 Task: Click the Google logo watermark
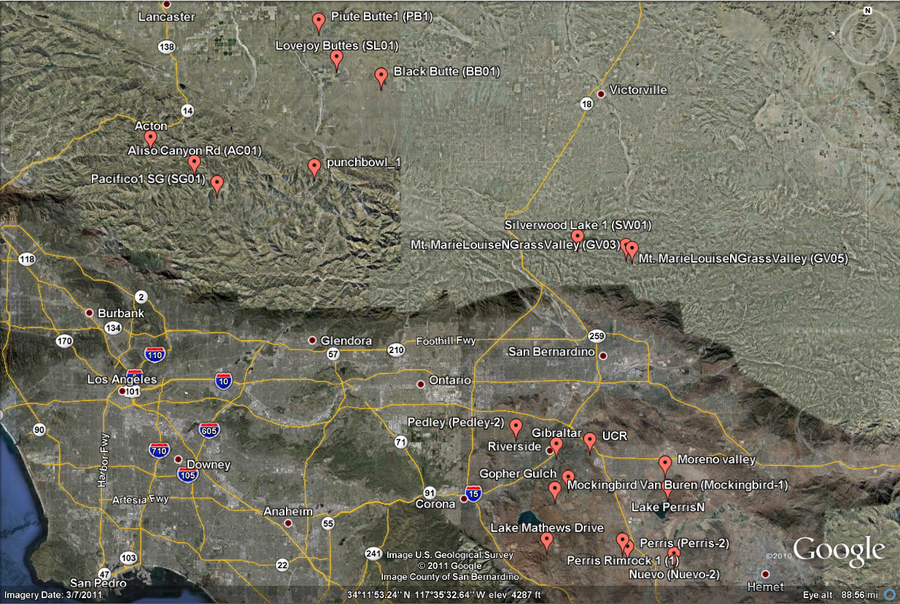(839, 551)
